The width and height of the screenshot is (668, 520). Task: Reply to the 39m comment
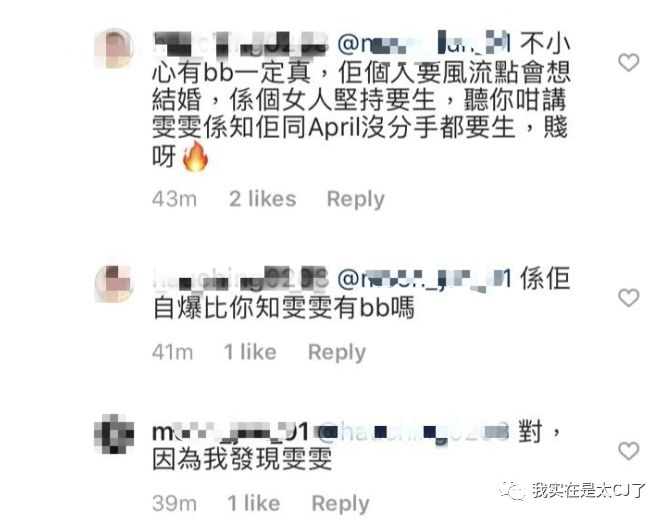(x=340, y=503)
